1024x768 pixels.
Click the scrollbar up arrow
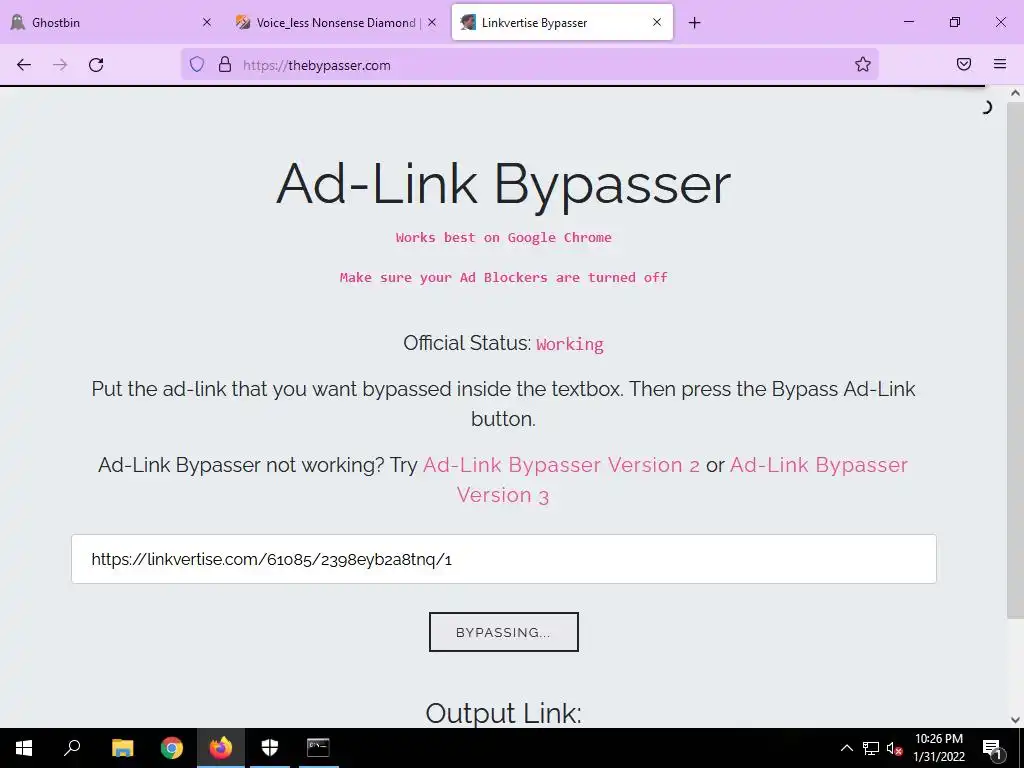click(1015, 93)
